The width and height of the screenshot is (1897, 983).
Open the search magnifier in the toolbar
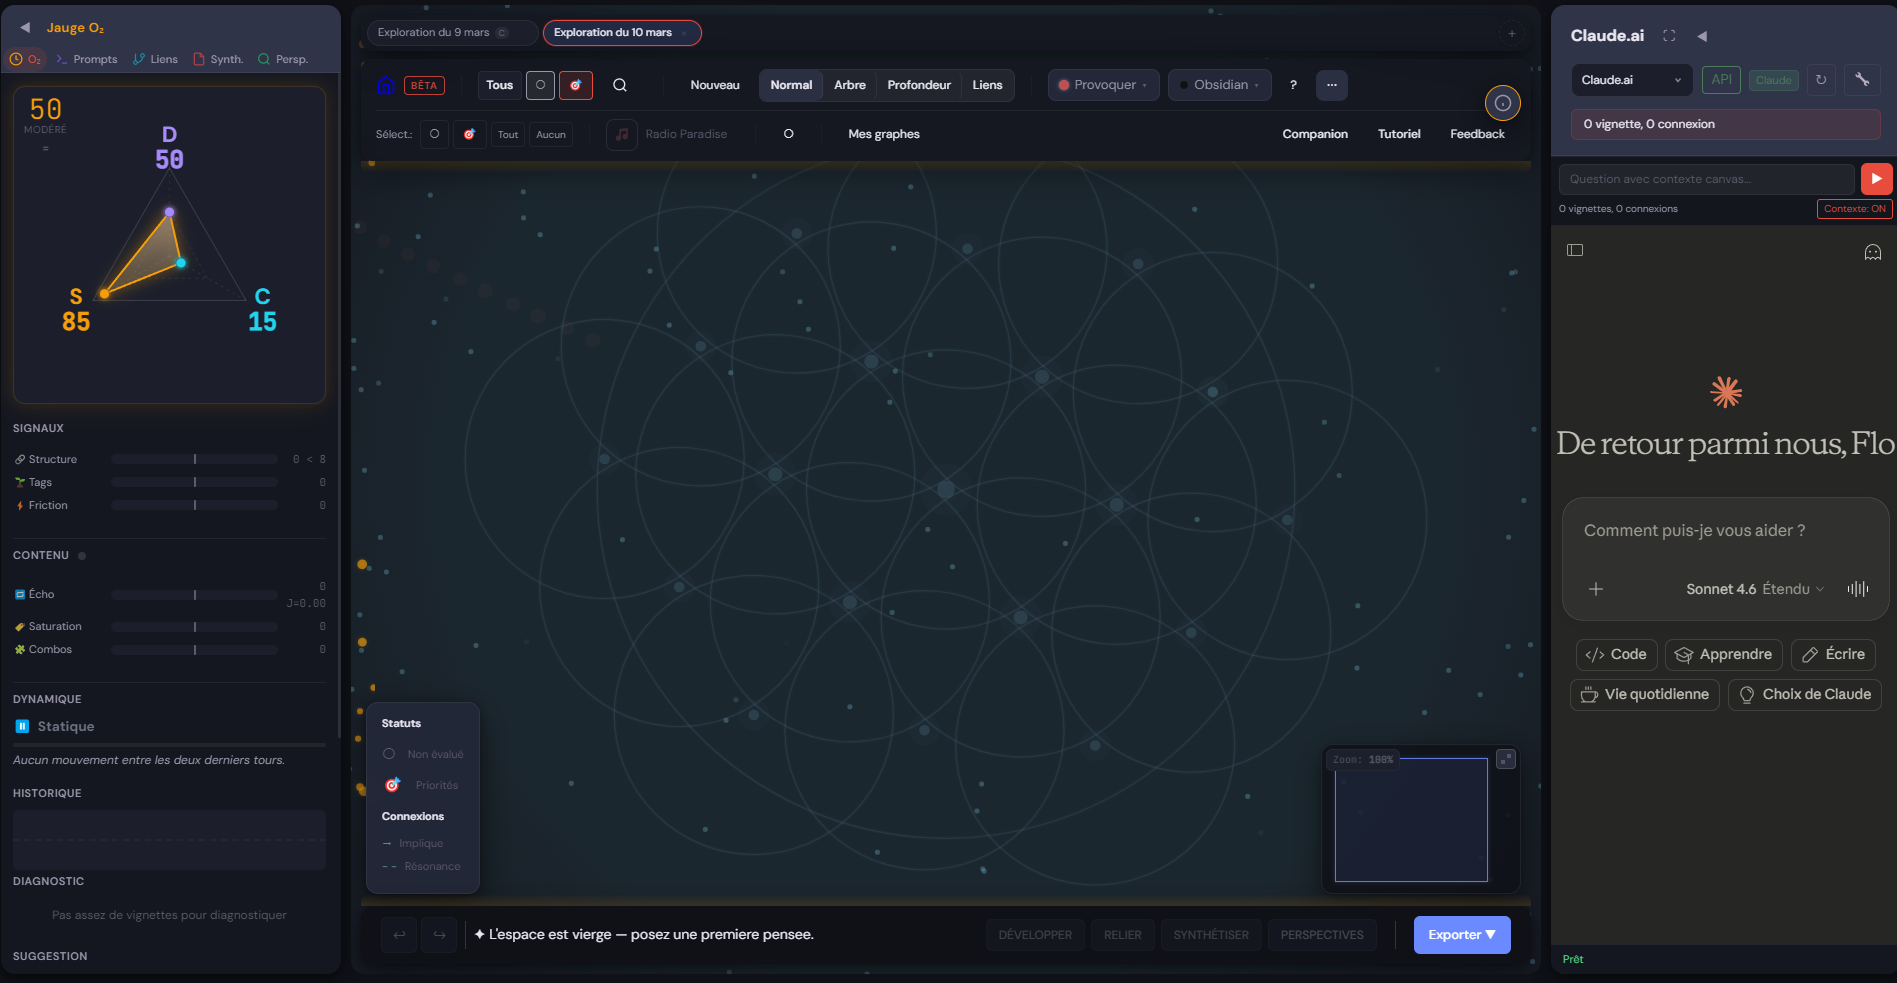pyautogui.click(x=620, y=85)
